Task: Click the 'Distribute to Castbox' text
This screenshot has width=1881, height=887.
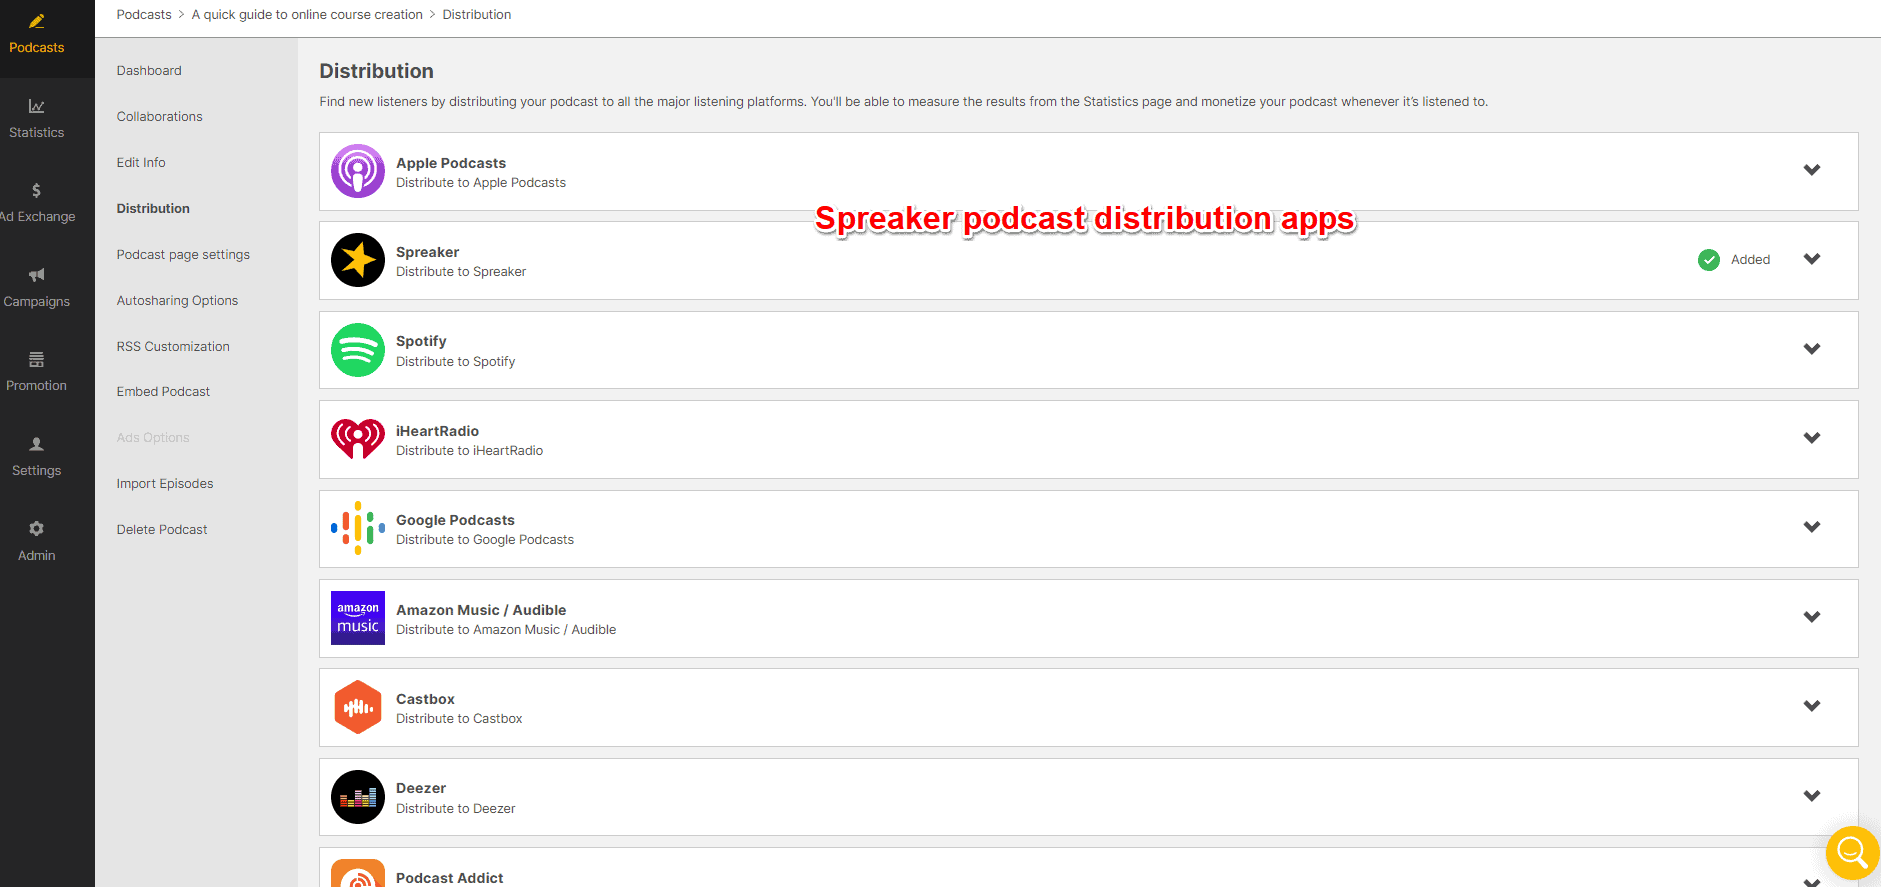Action: click(459, 719)
